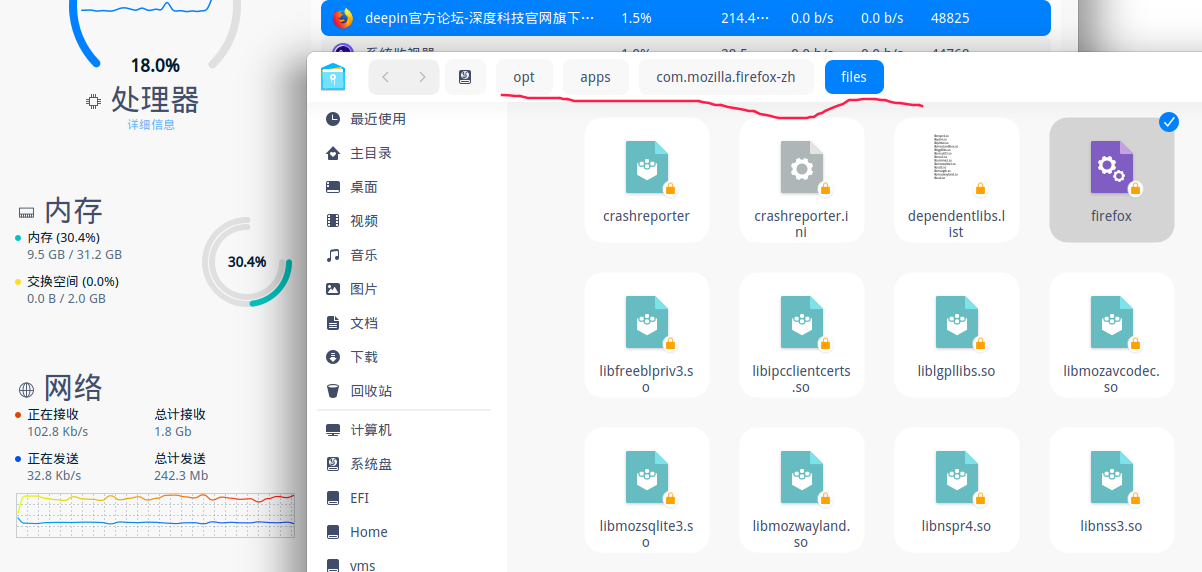Click the 总计接收 label
Screen dimensions: 1202x572
(x=180, y=414)
